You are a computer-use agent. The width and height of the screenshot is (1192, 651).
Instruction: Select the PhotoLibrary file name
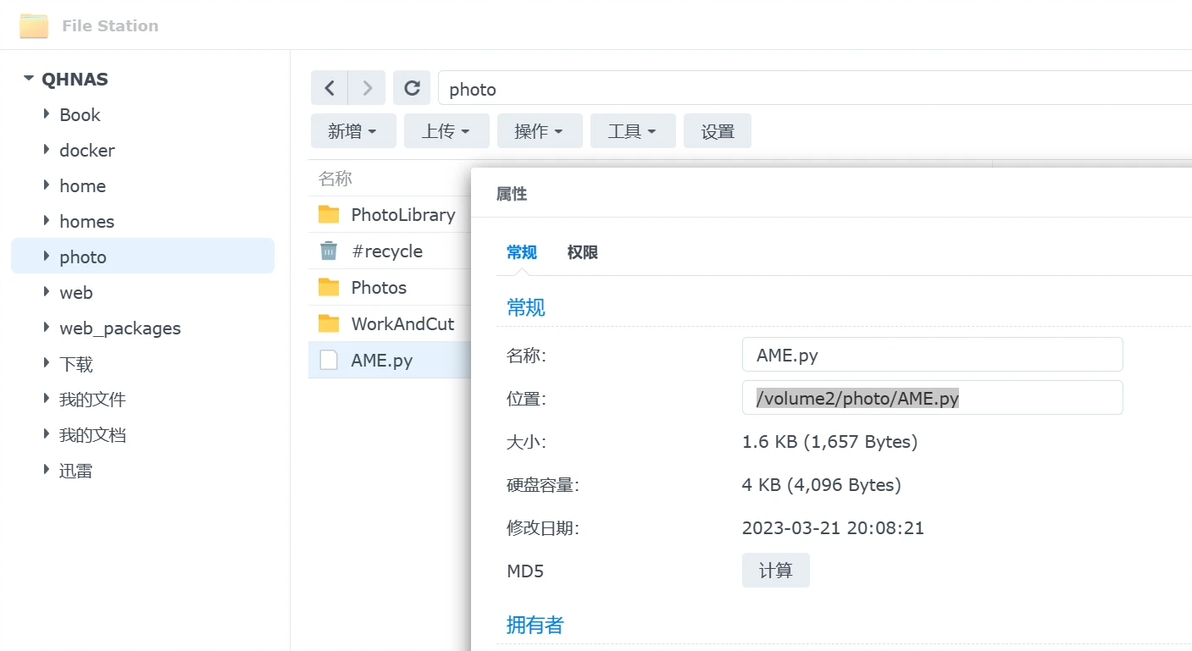click(x=403, y=215)
